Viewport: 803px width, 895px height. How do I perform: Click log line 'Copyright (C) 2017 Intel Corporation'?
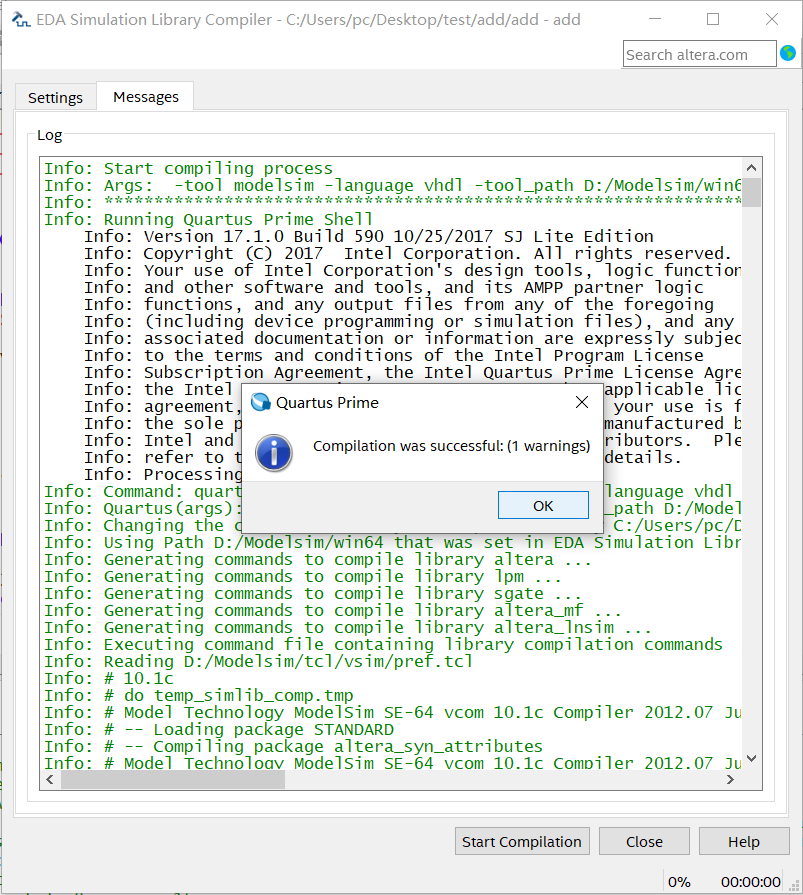click(407, 253)
